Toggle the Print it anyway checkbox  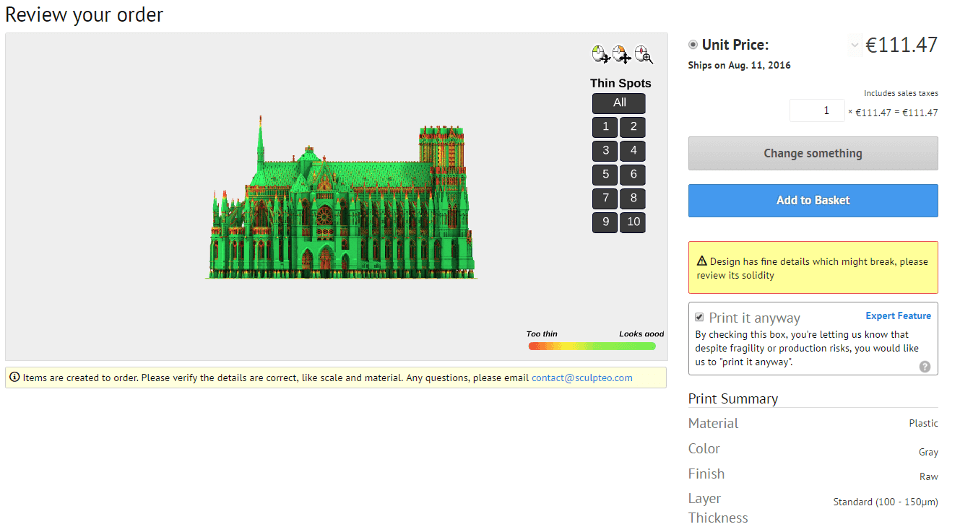point(699,317)
